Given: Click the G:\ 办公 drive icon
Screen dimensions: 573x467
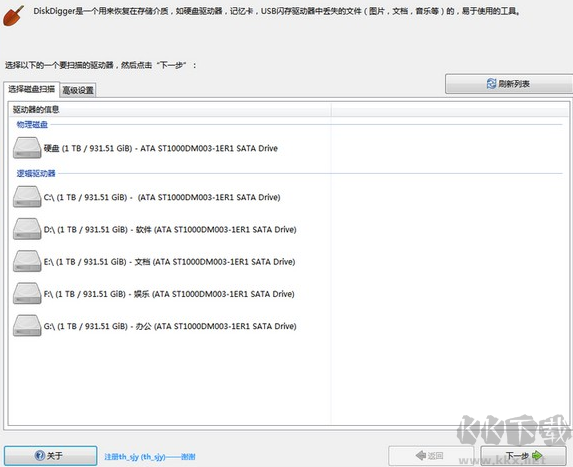Looking at the screenshot, I should (x=27, y=326).
